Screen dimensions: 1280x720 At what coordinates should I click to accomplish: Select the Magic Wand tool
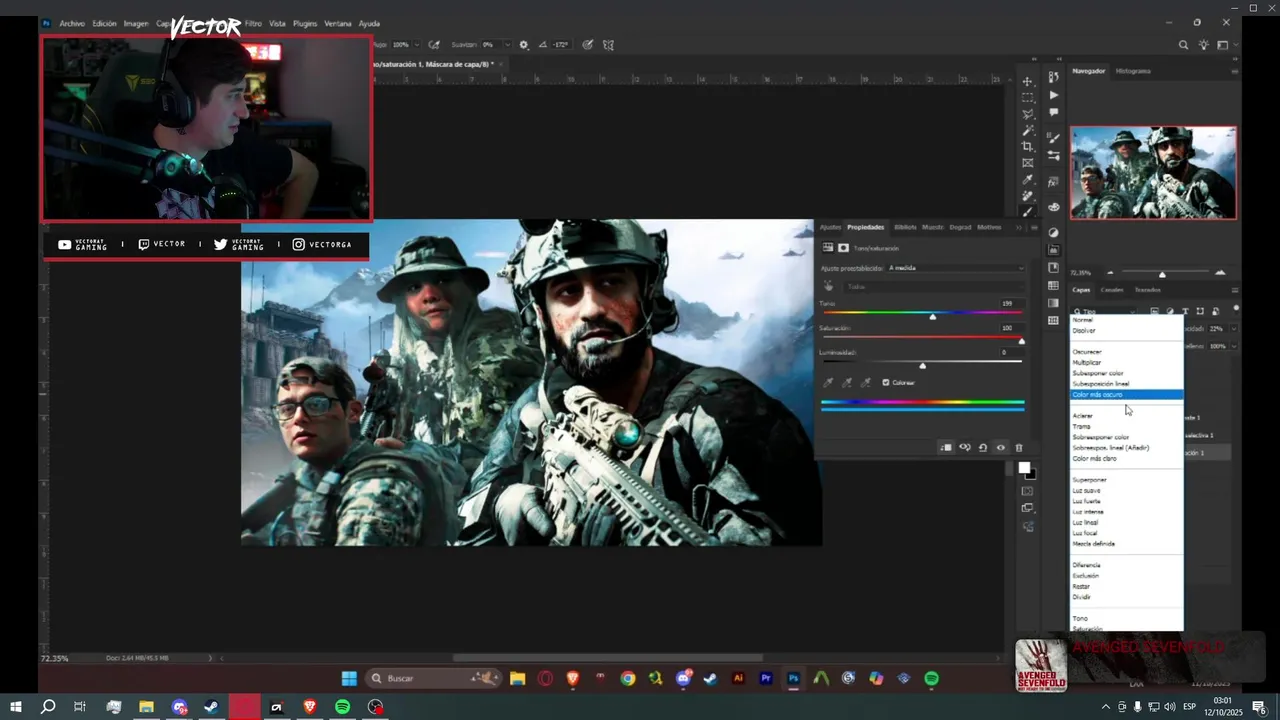pyautogui.click(x=1027, y=130)
